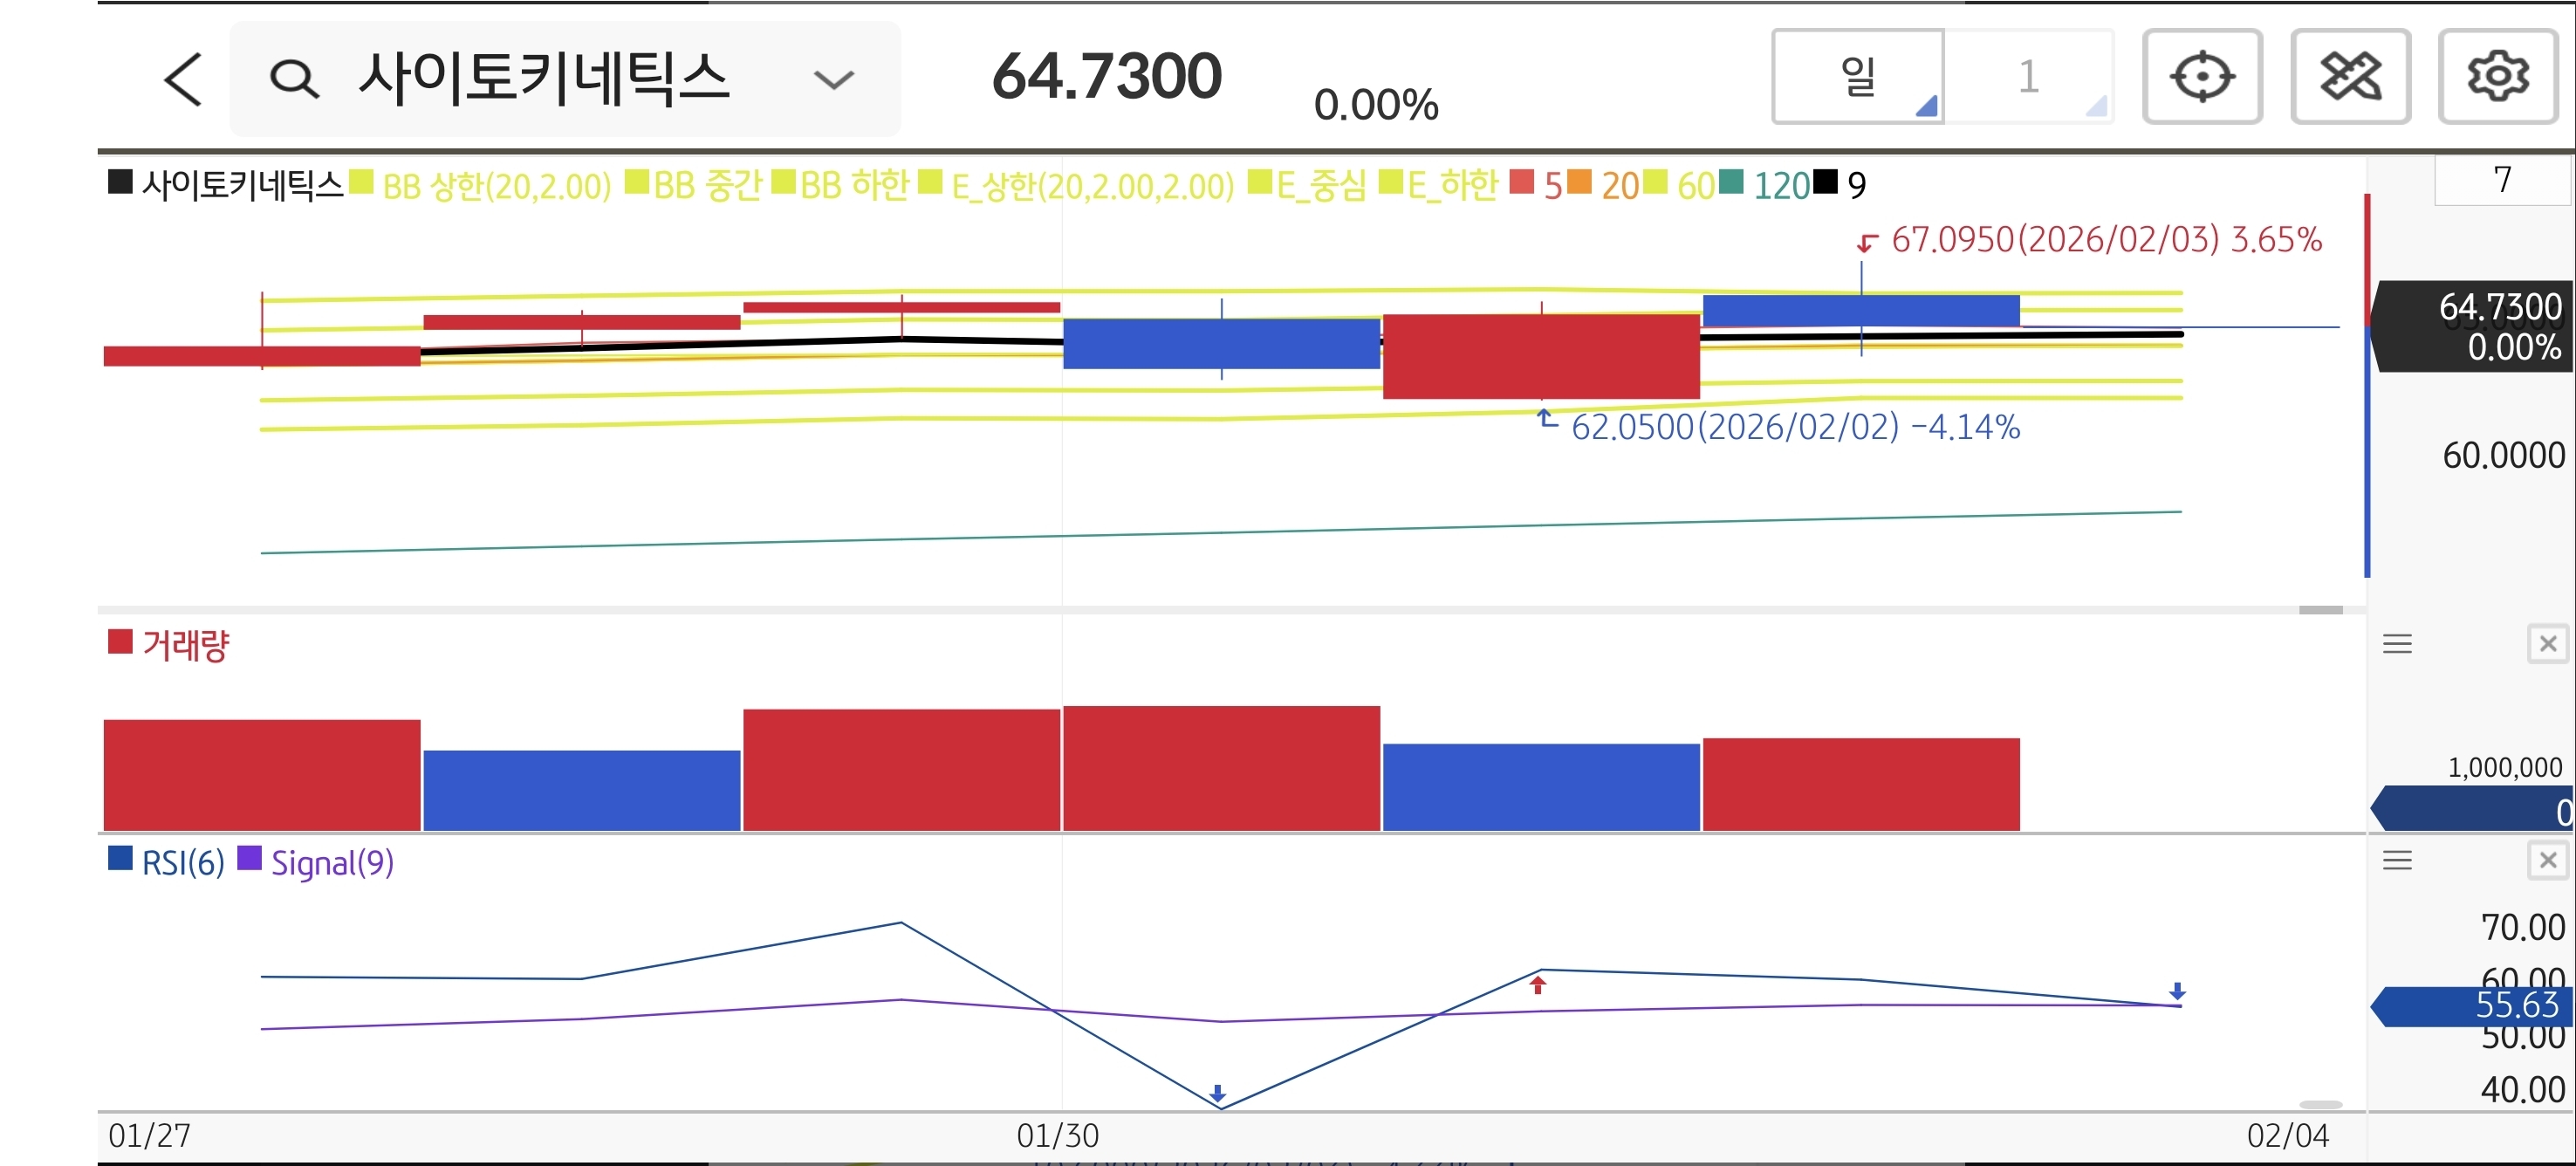Click the search magnifier icon
The image size is (2576, 1166).
click(294, 79)
